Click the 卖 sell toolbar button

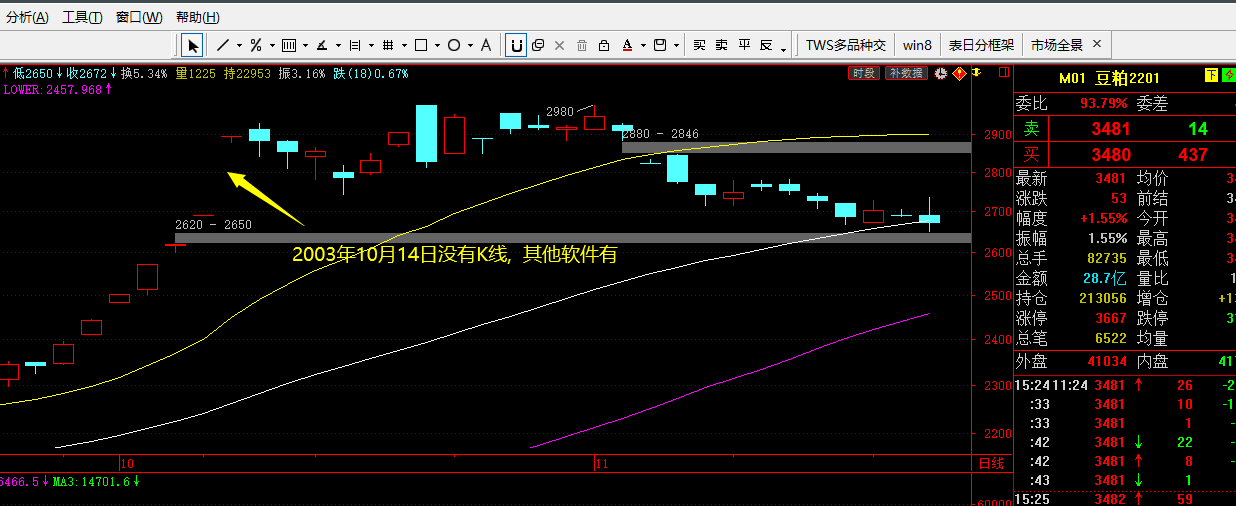[x=721, y=45]
